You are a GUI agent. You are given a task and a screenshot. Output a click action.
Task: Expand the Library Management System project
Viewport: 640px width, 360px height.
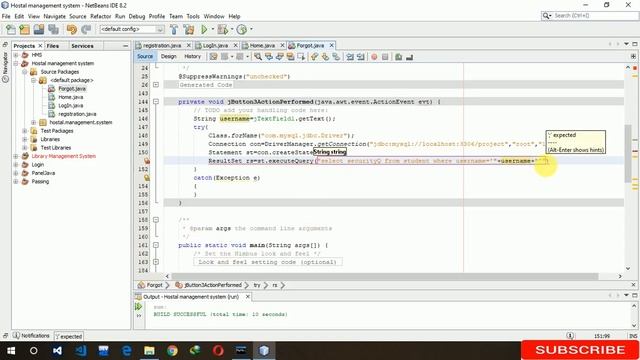(x=16, y=156)
